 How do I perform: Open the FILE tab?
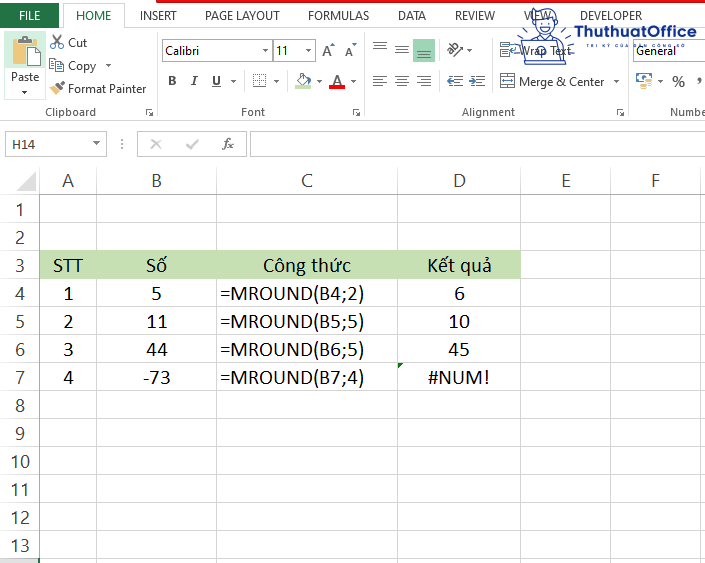29,15
